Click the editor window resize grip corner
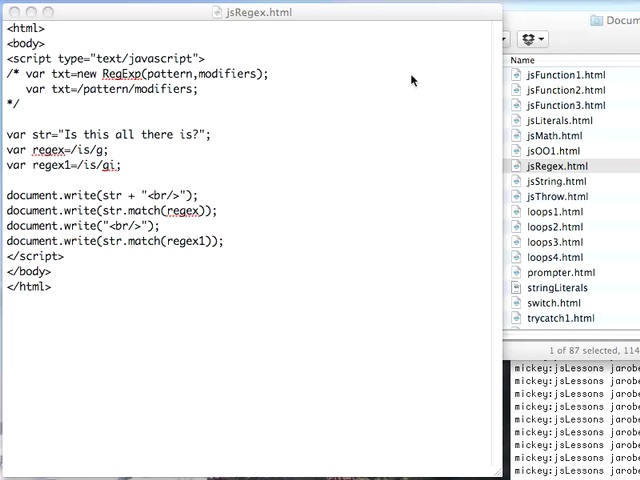640x480 pixels. pyautogui.click(x=498, y=472)
